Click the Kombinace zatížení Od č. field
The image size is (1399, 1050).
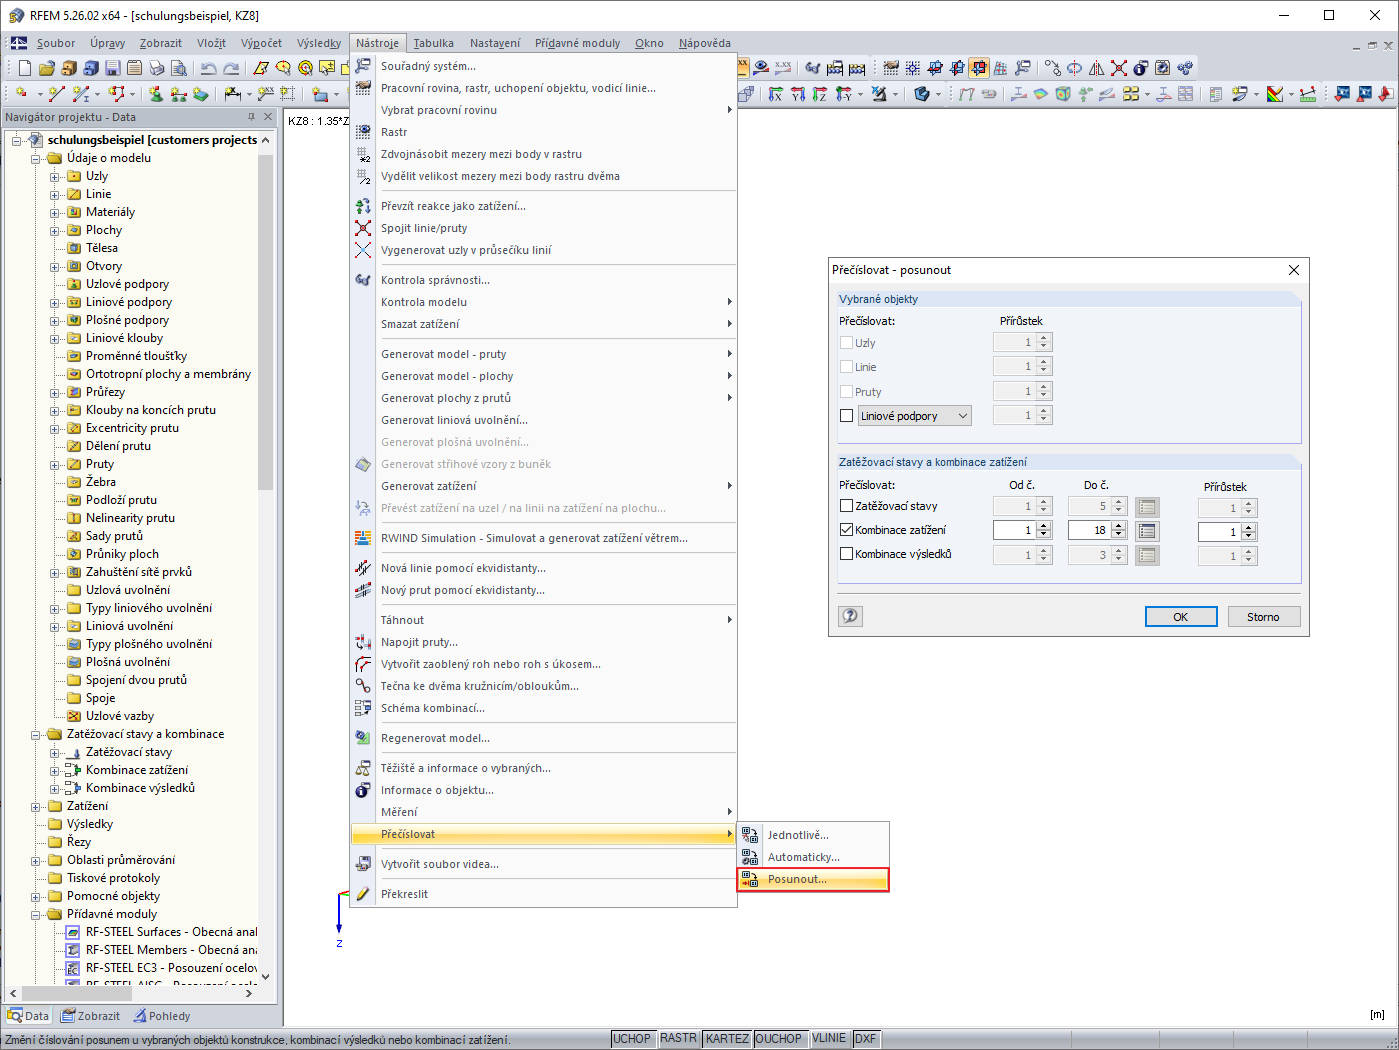tap(1014, 530)
